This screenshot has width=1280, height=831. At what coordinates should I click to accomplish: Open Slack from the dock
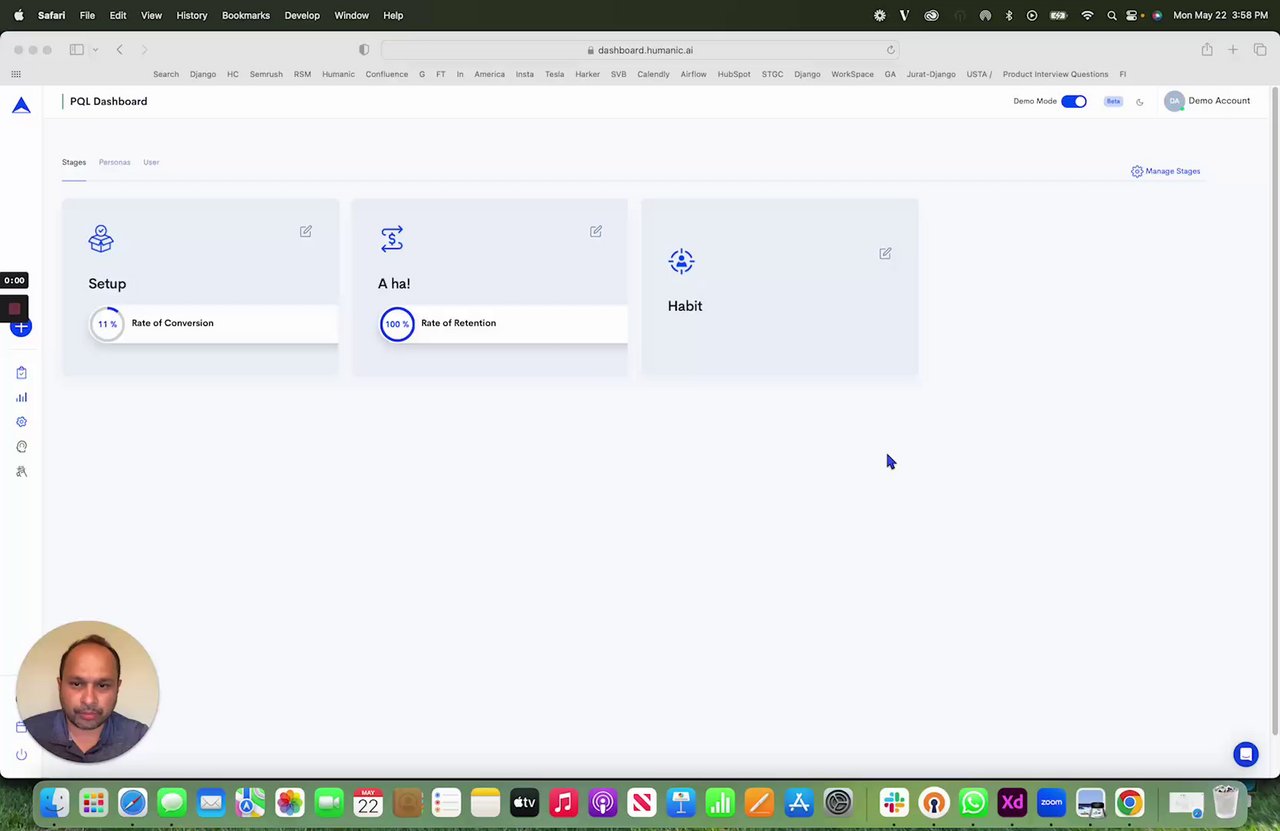coord(893,802)
